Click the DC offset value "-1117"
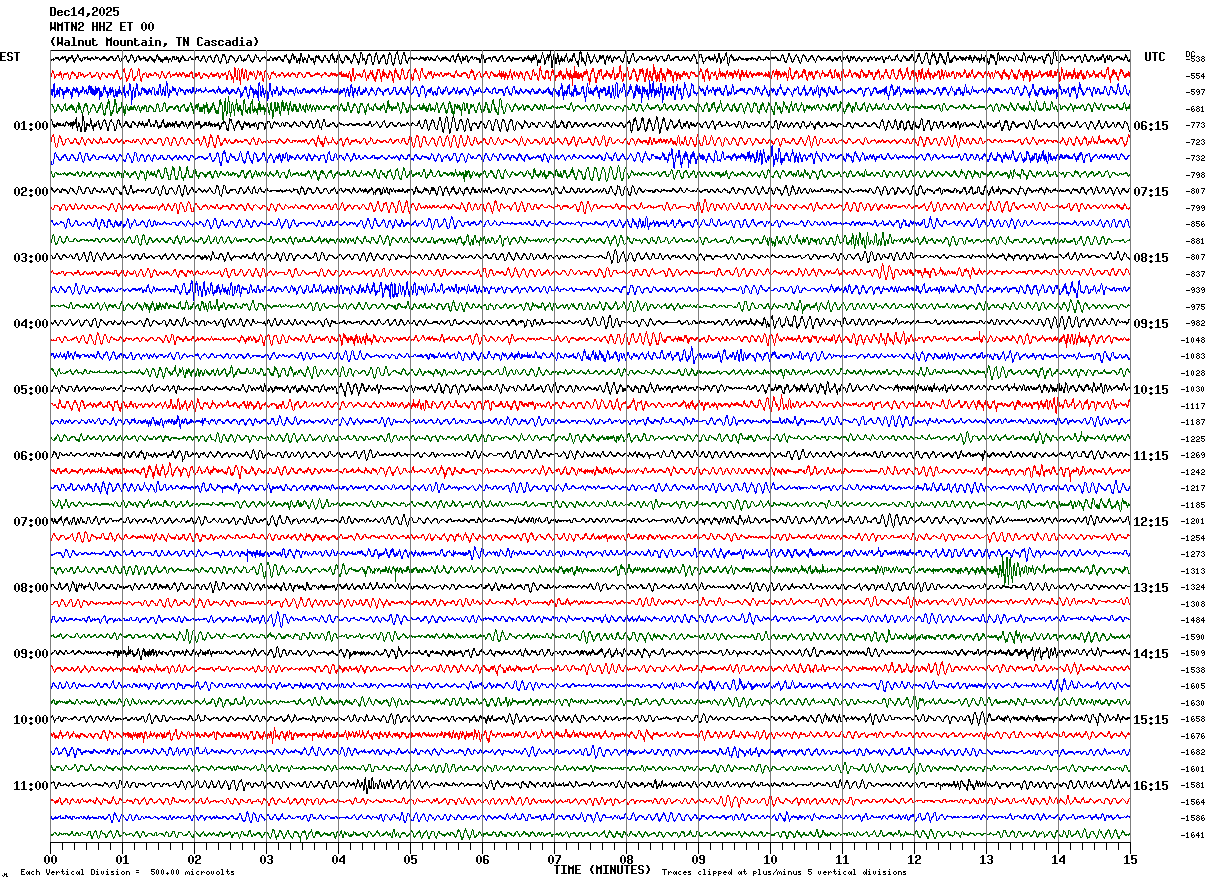Screen dimensions: 1210x886 1195,406
